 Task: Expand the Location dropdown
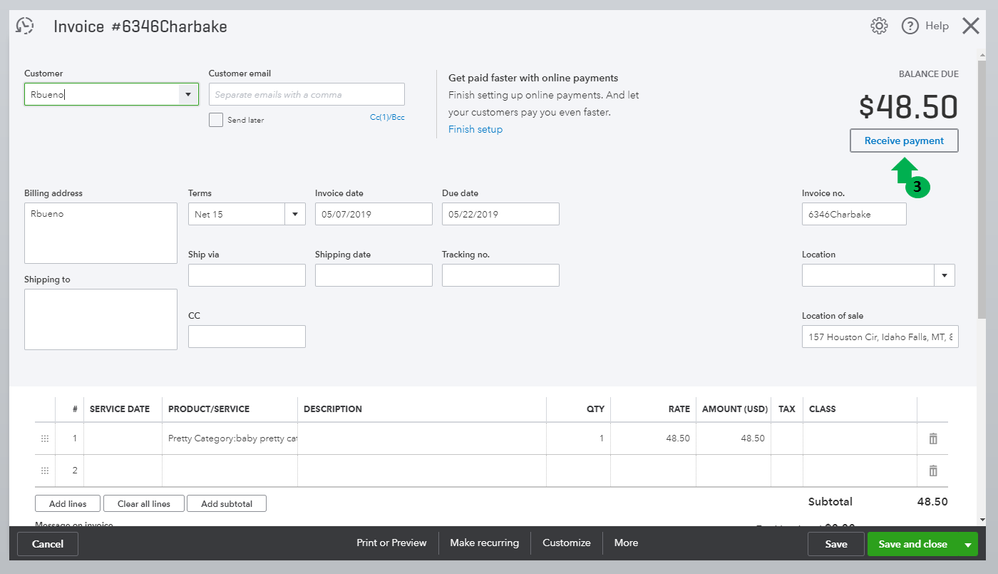pos(944,275)
